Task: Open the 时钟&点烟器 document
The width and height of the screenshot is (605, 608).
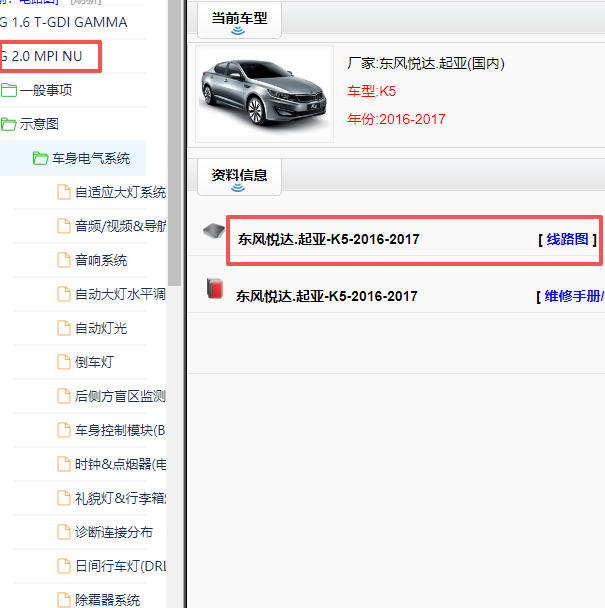Action: pyautogui.click(x=120, y=464)
